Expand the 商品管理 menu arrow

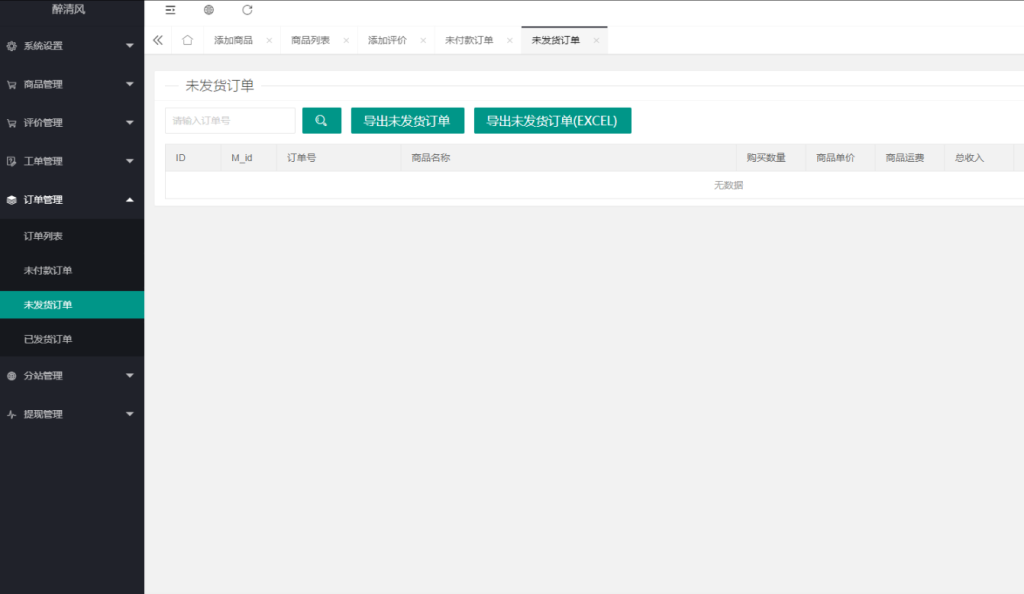click(x=129, y=84)
